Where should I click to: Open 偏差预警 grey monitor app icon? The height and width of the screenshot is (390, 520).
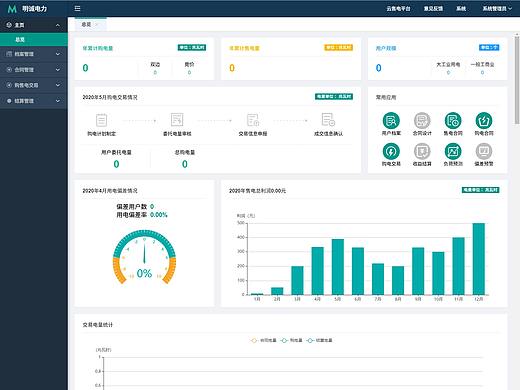484,151
